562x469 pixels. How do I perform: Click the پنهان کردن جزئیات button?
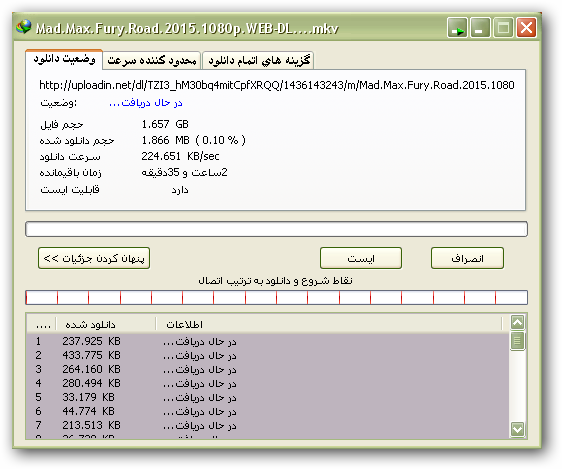94,258
